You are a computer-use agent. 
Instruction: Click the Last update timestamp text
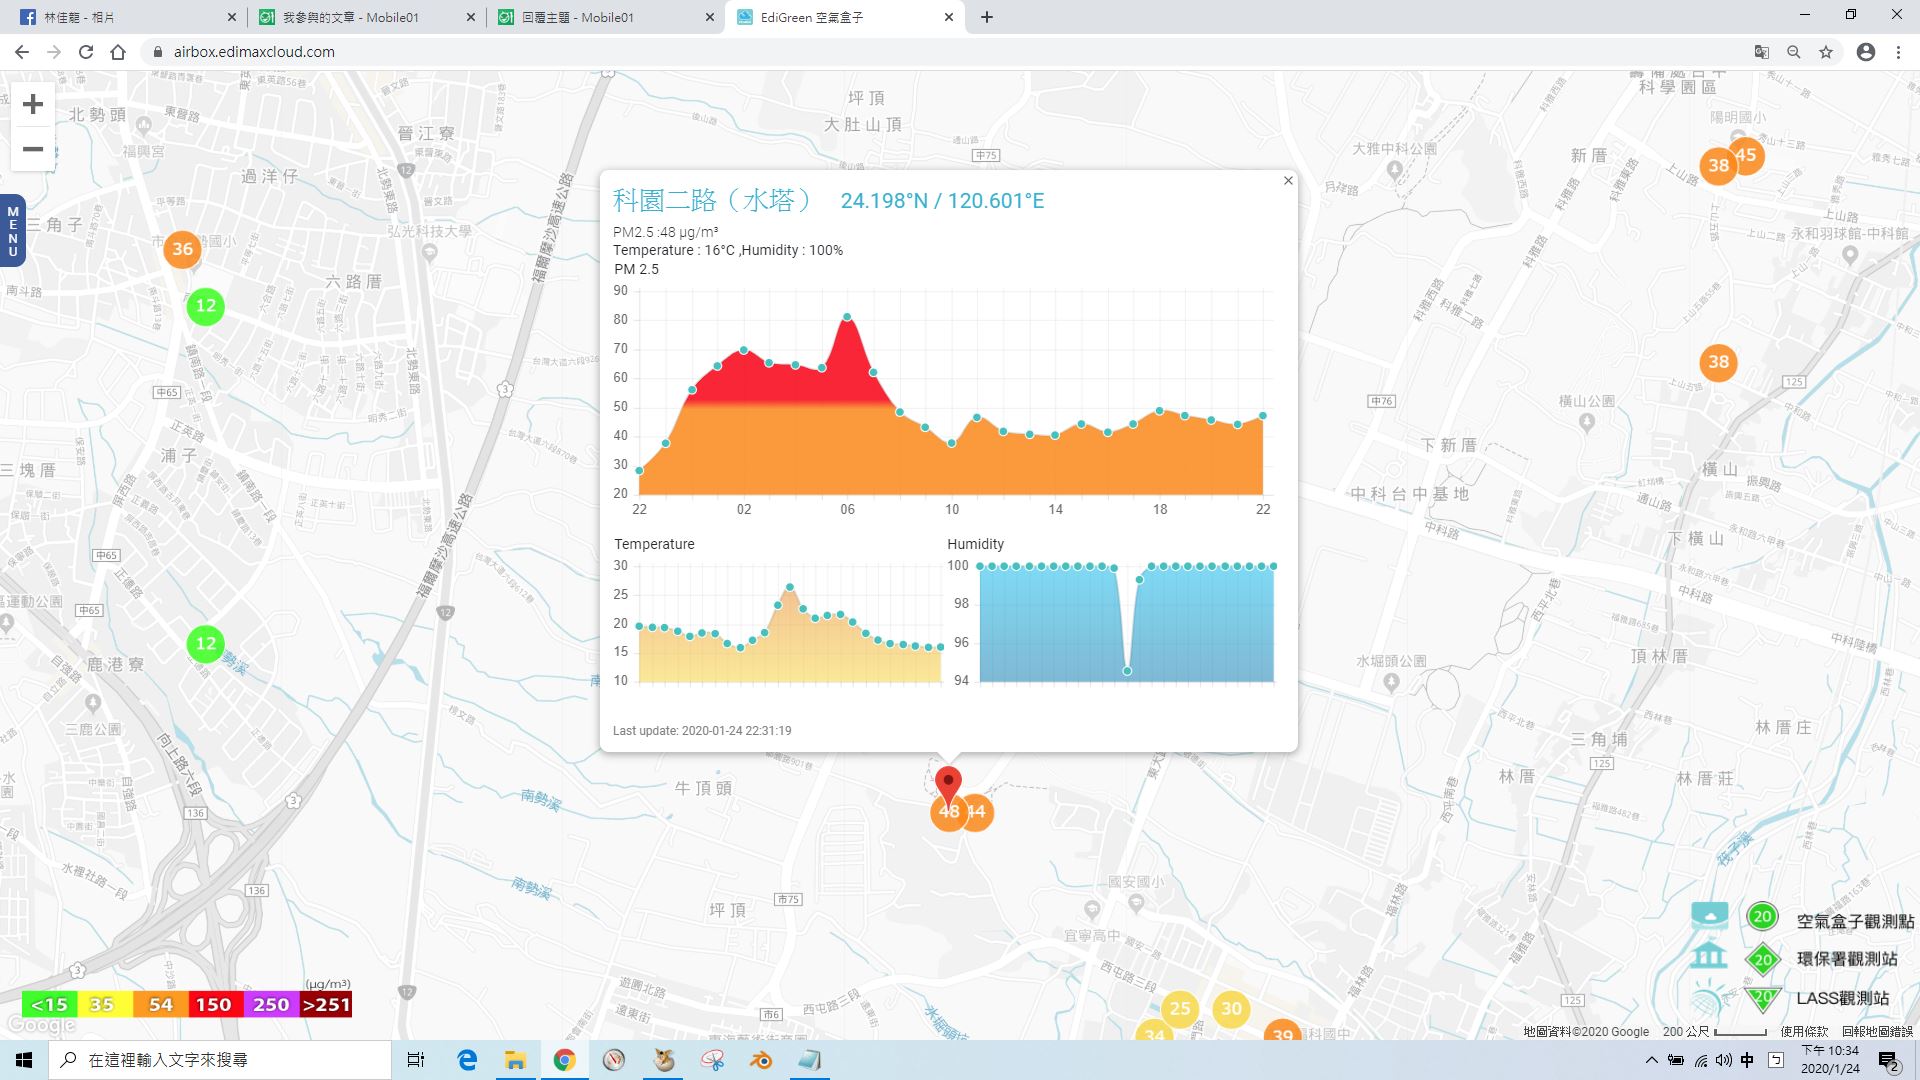[702, 731]
